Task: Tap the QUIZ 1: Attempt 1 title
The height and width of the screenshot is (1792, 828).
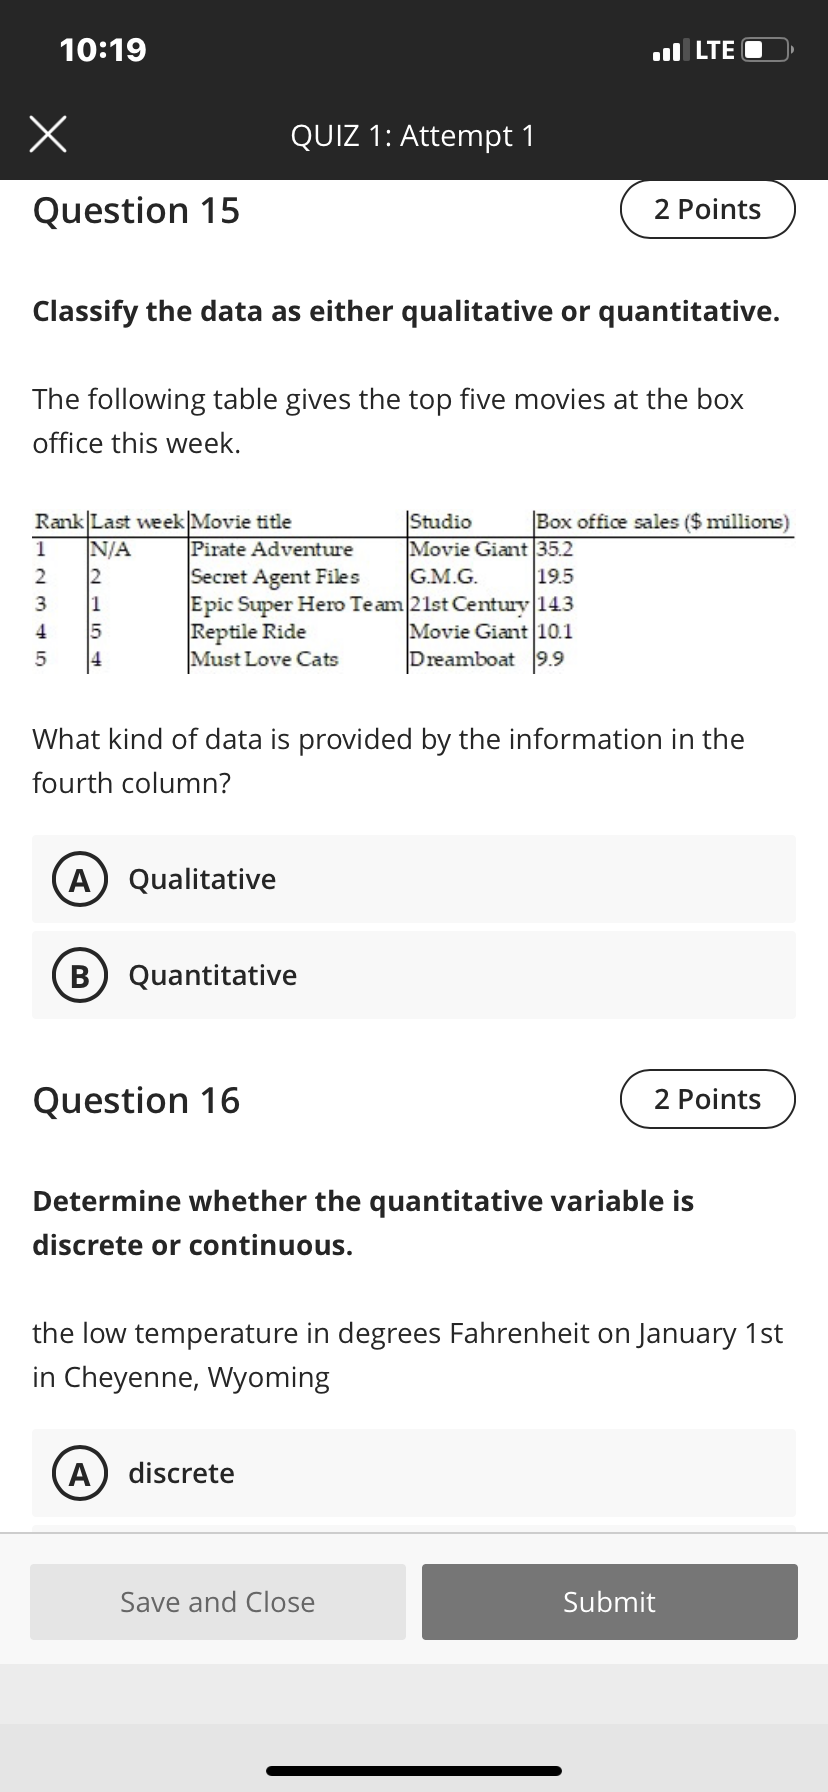Action: tap(413, 135)
